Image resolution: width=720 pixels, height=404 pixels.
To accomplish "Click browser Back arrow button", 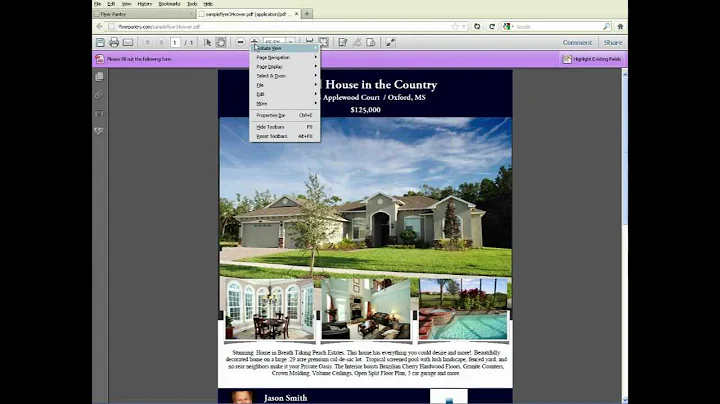I will click(100, 27).
